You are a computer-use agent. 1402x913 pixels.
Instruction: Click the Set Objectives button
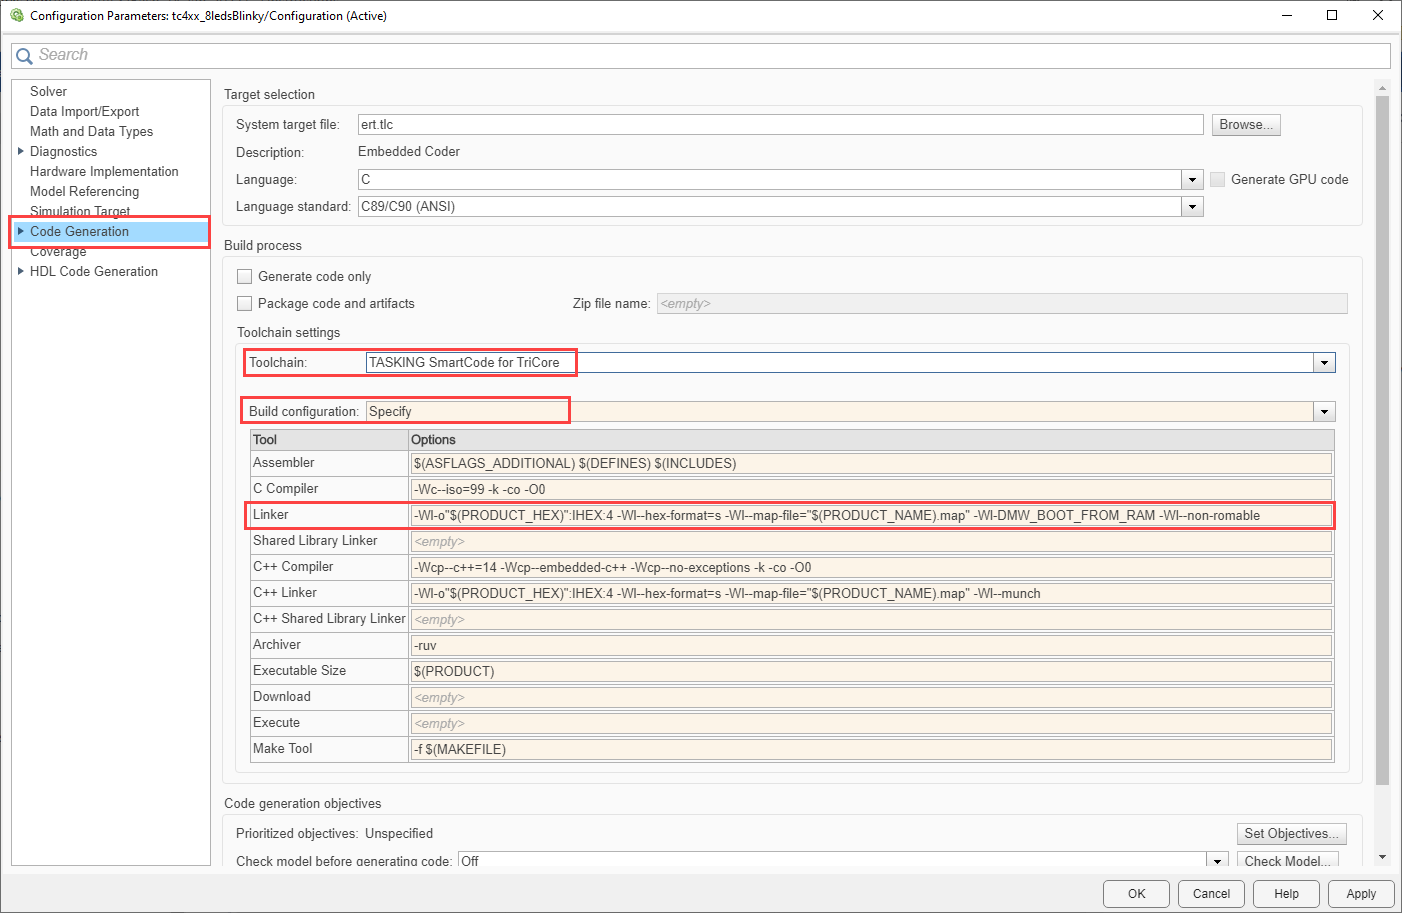1291,833
